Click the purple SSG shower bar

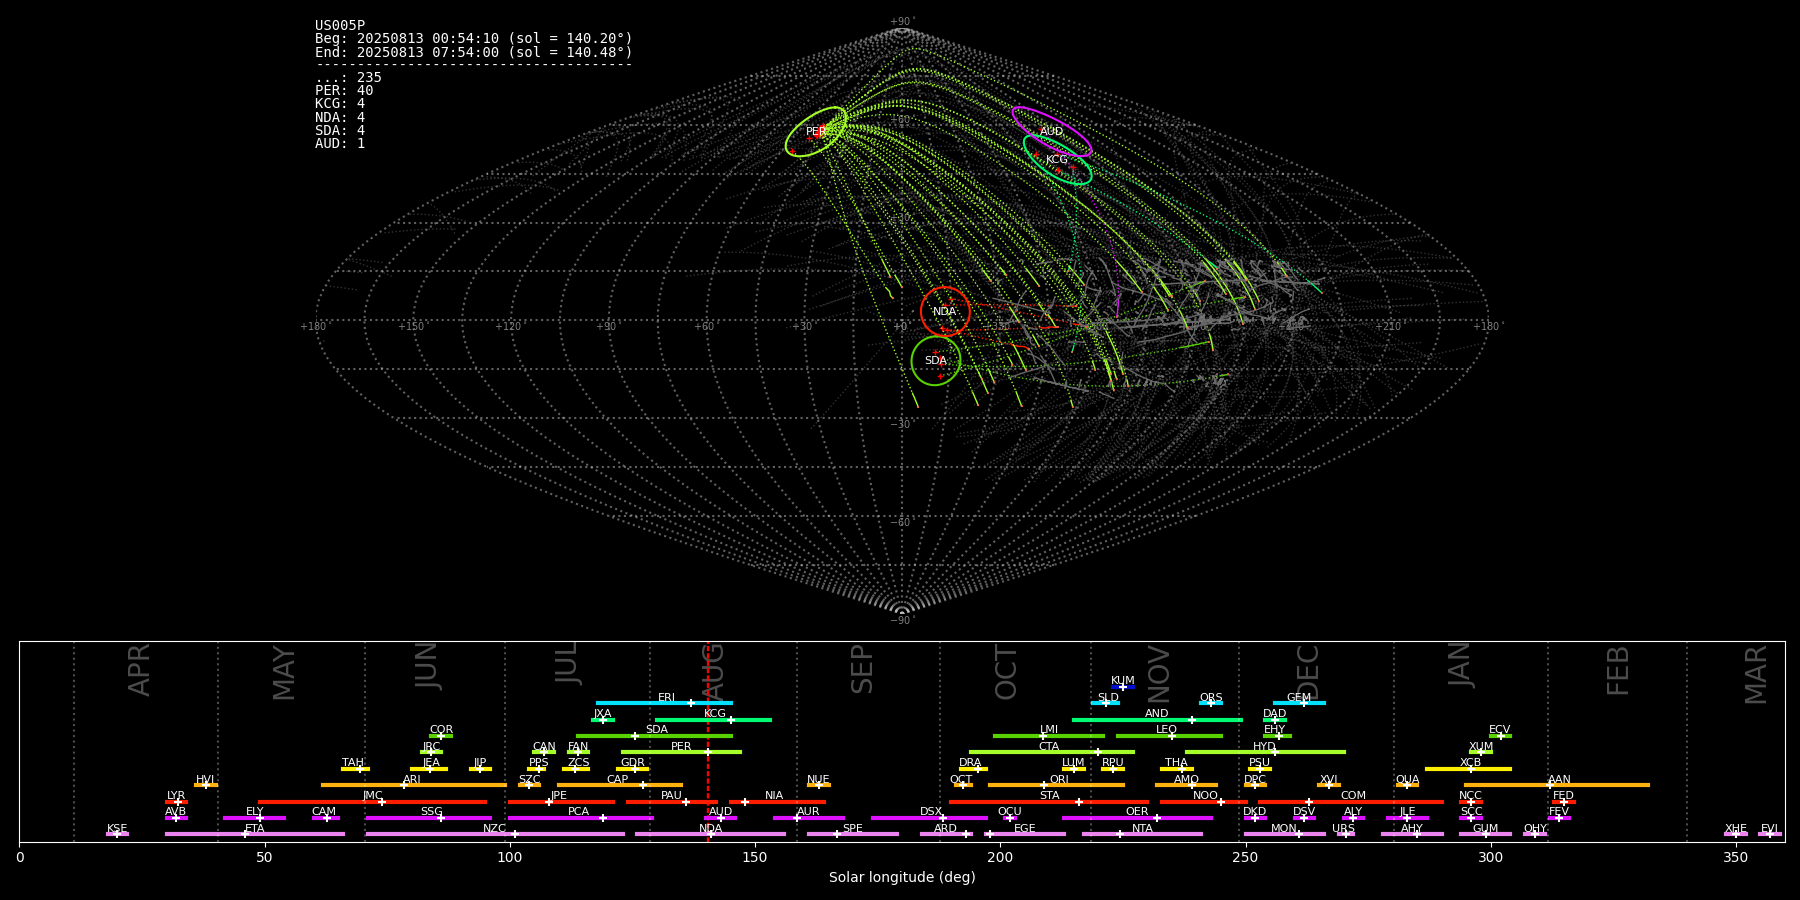[428, 818]
